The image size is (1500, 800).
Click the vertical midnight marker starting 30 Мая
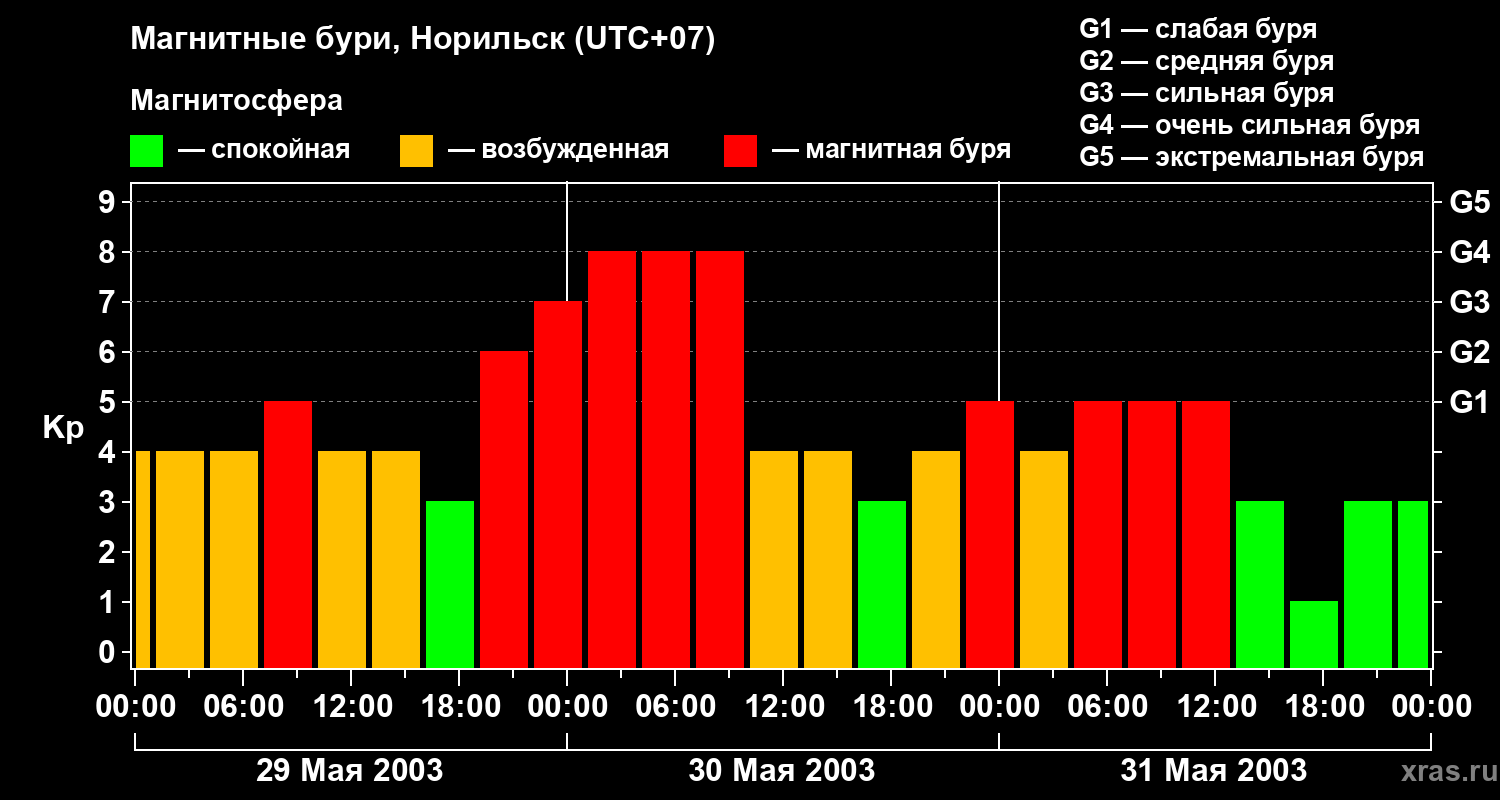(567, 241)
